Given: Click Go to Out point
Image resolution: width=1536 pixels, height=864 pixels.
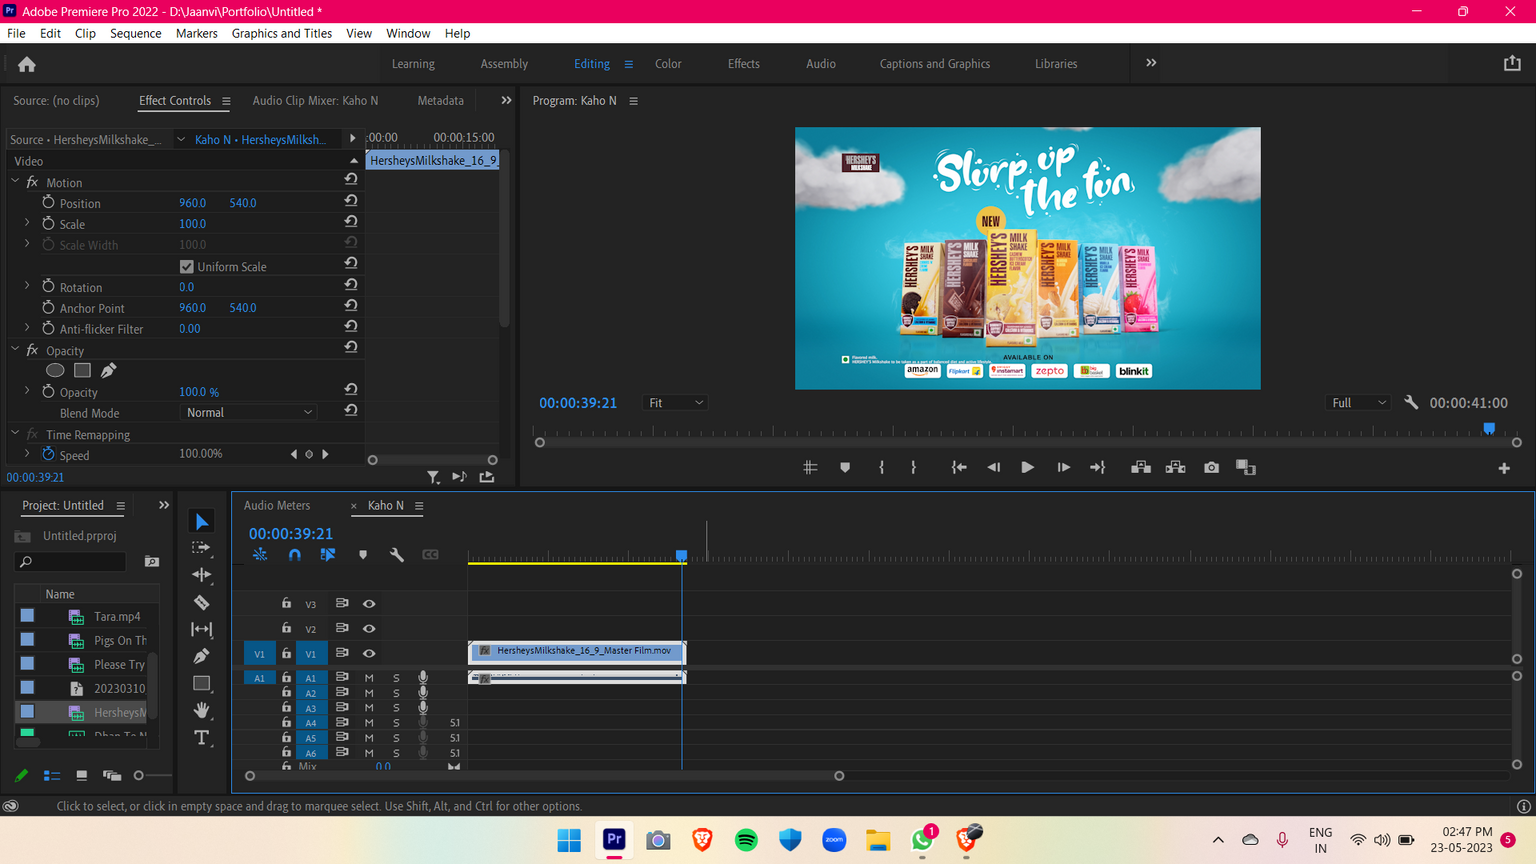Looking at the screenshot, I should coord(1098,467).
